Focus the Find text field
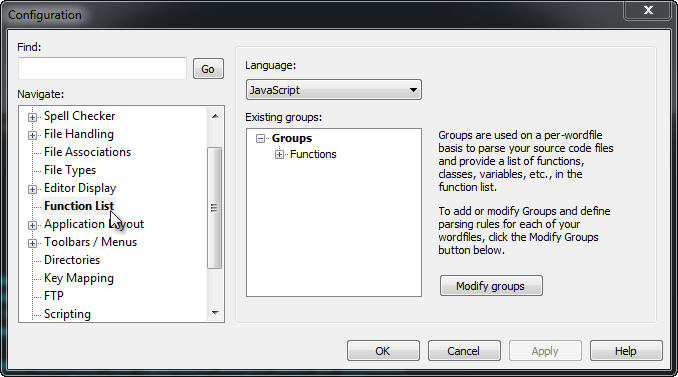This screenshot has width=678, height=377. [102, 68]
